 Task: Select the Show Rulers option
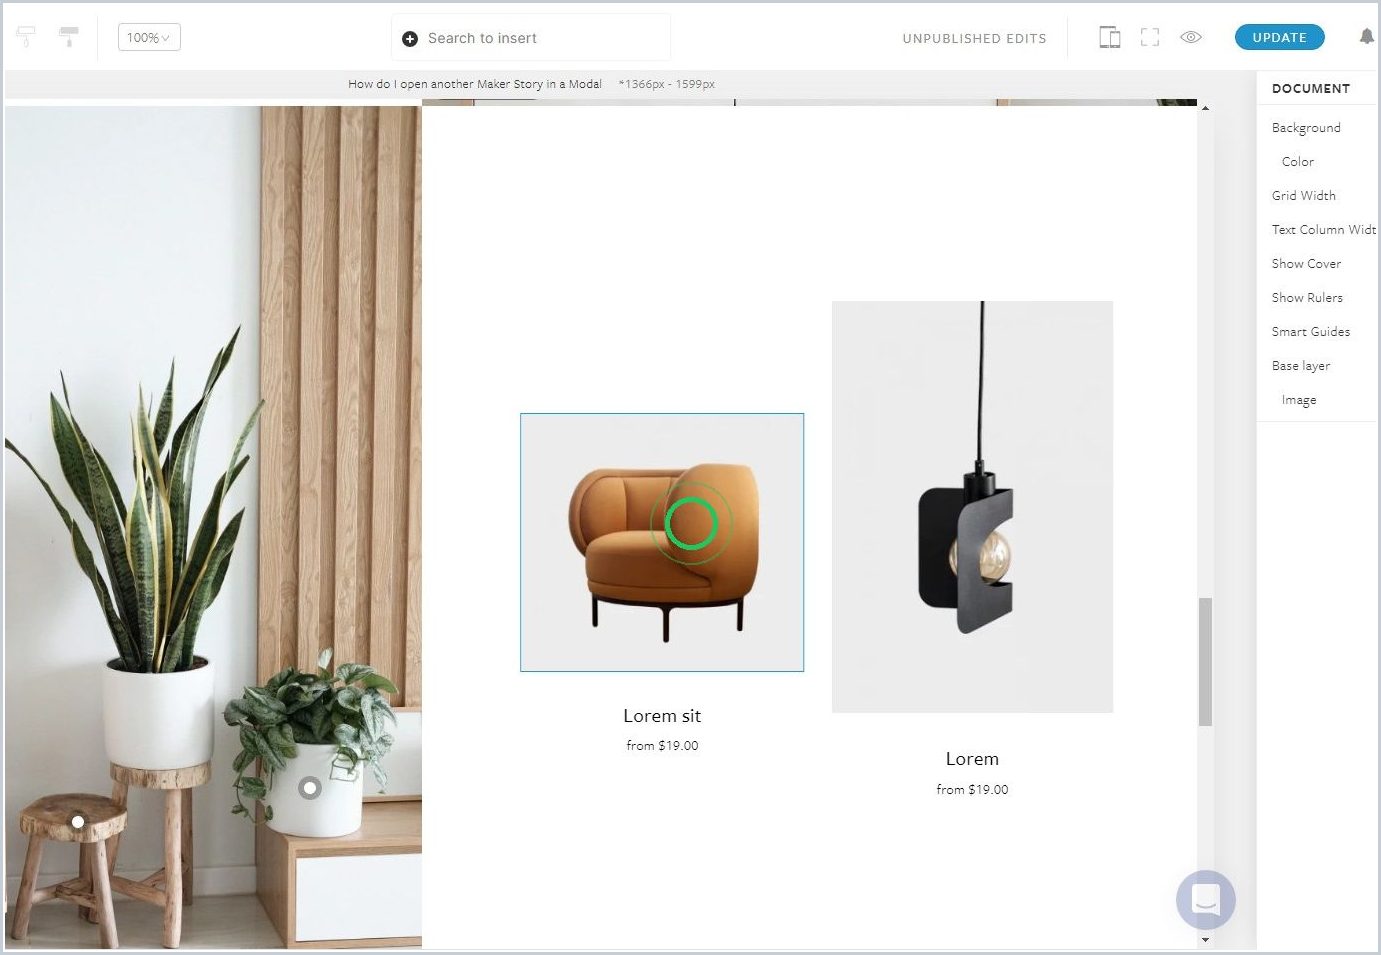[x=1307, y=298]
